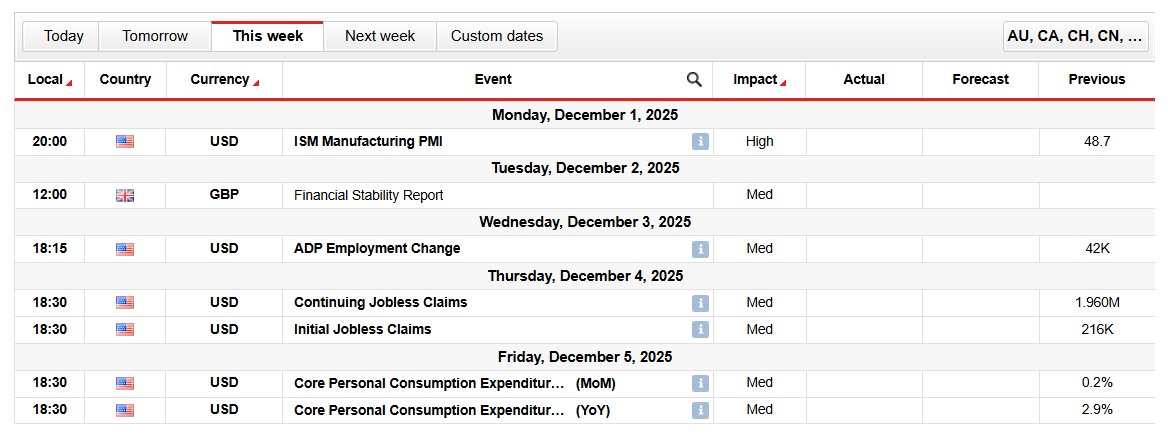Open info icon for ISM Manufacturing PMI
This screenshot has height=441, width=1168.
click(700, 142)
